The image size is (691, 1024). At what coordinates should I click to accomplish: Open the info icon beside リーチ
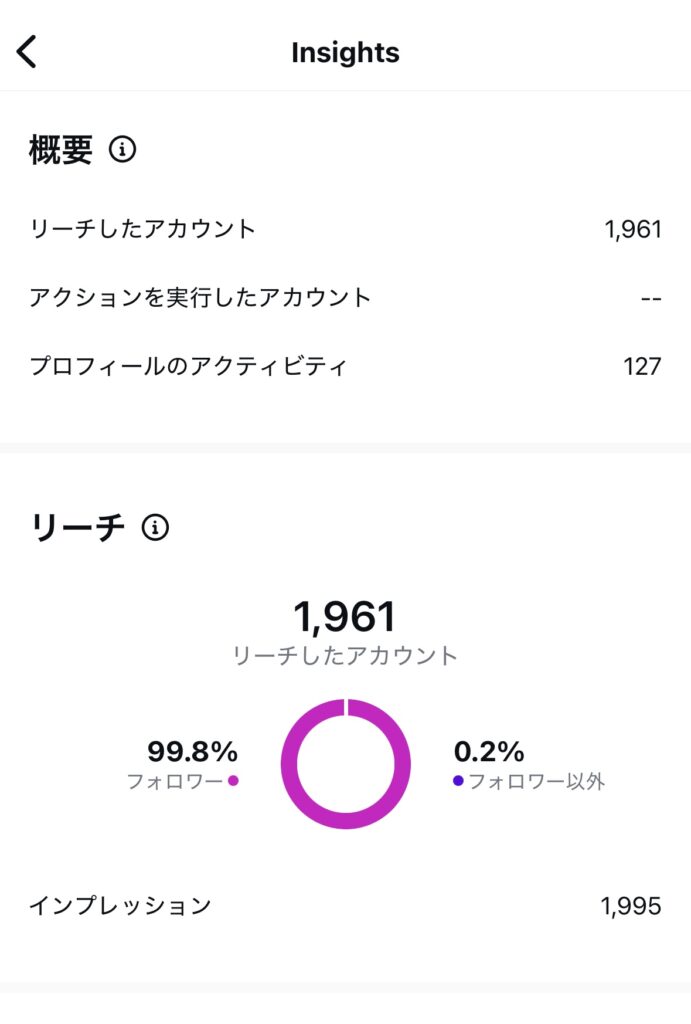(155, 527)
